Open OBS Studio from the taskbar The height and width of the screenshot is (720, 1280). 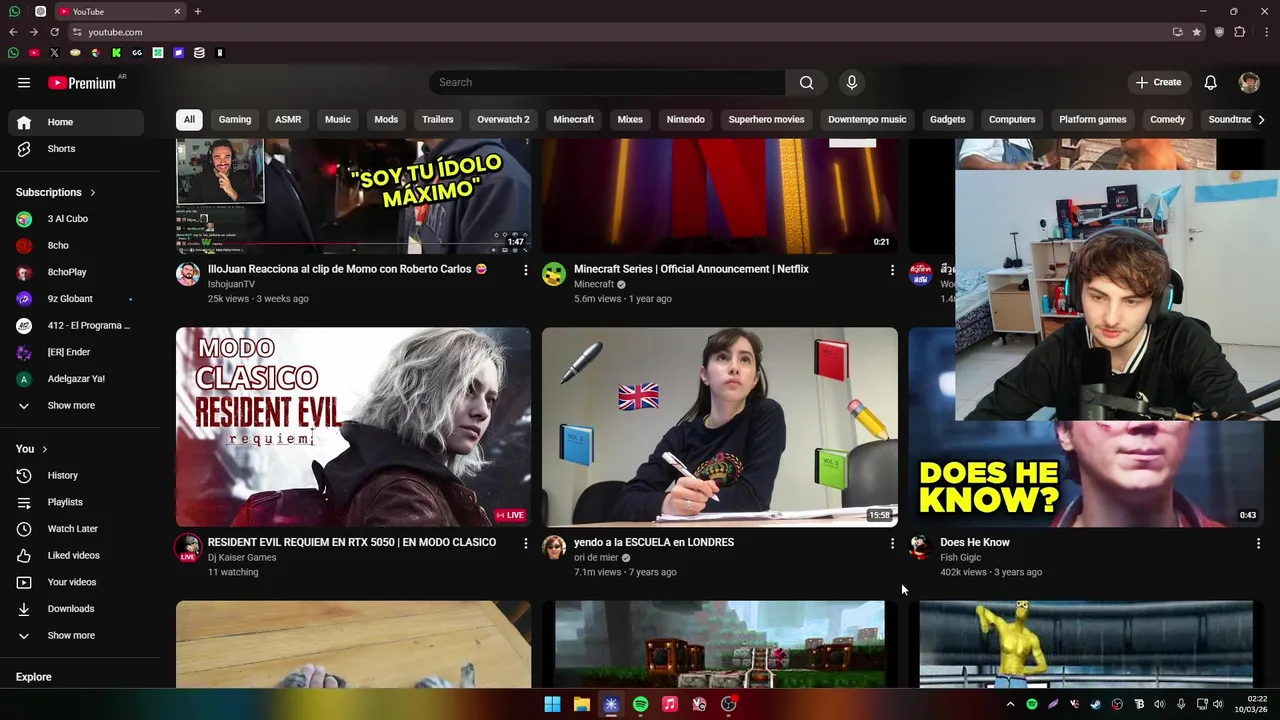click(729, 704)
